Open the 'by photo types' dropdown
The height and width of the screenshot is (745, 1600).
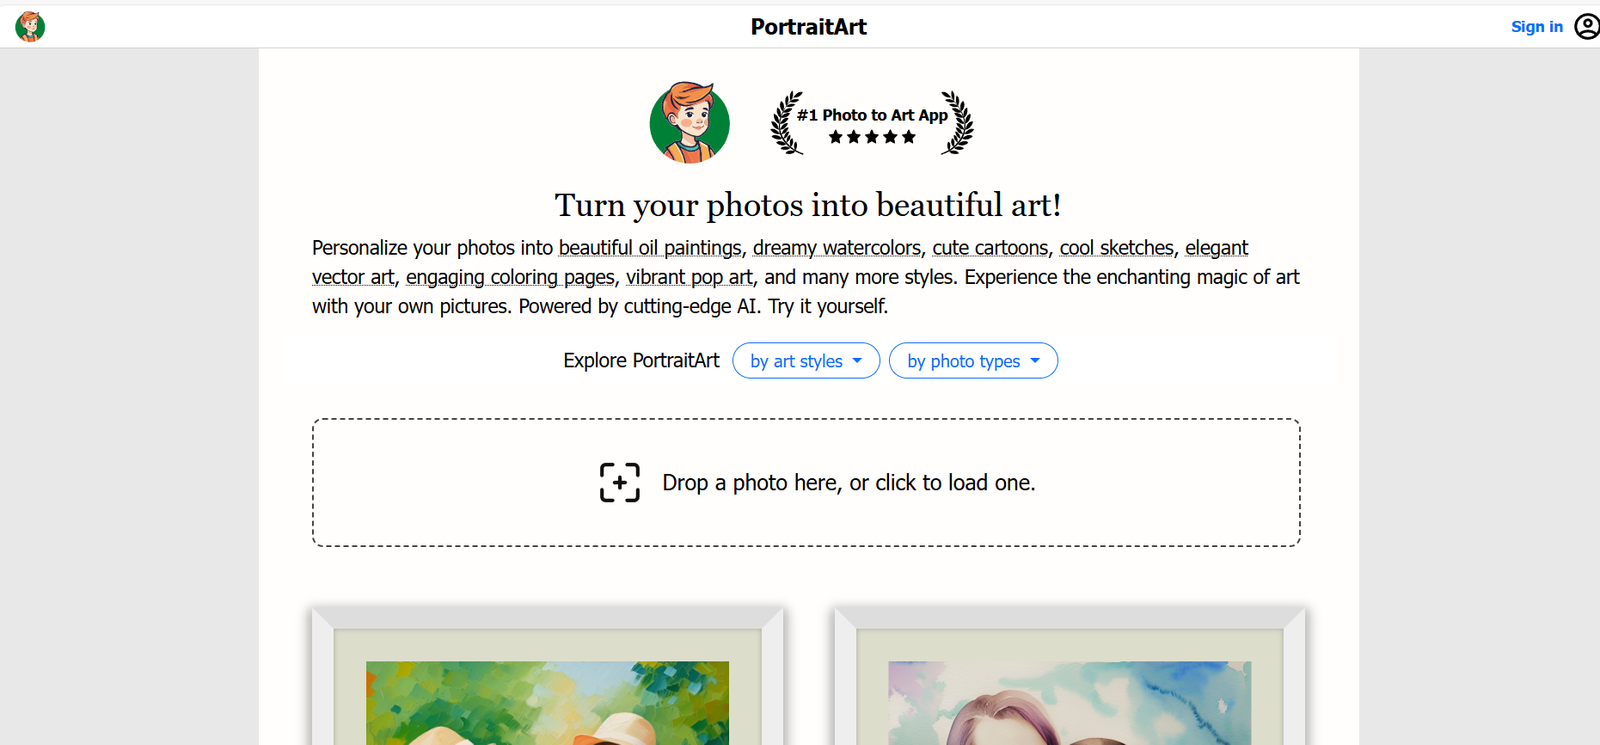click(972, 361)
